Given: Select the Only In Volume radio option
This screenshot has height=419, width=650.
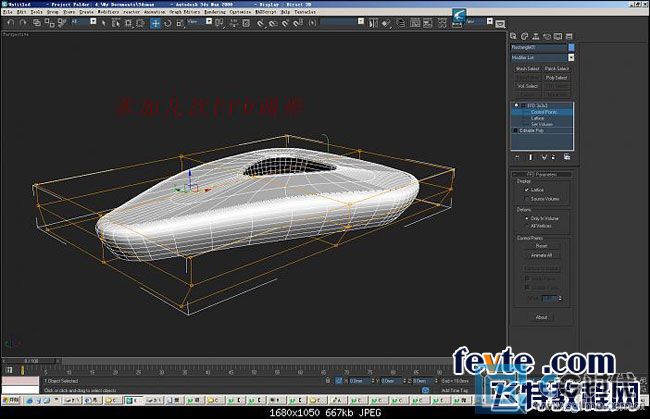Looking at the screenshot, I should pos(527,218).
